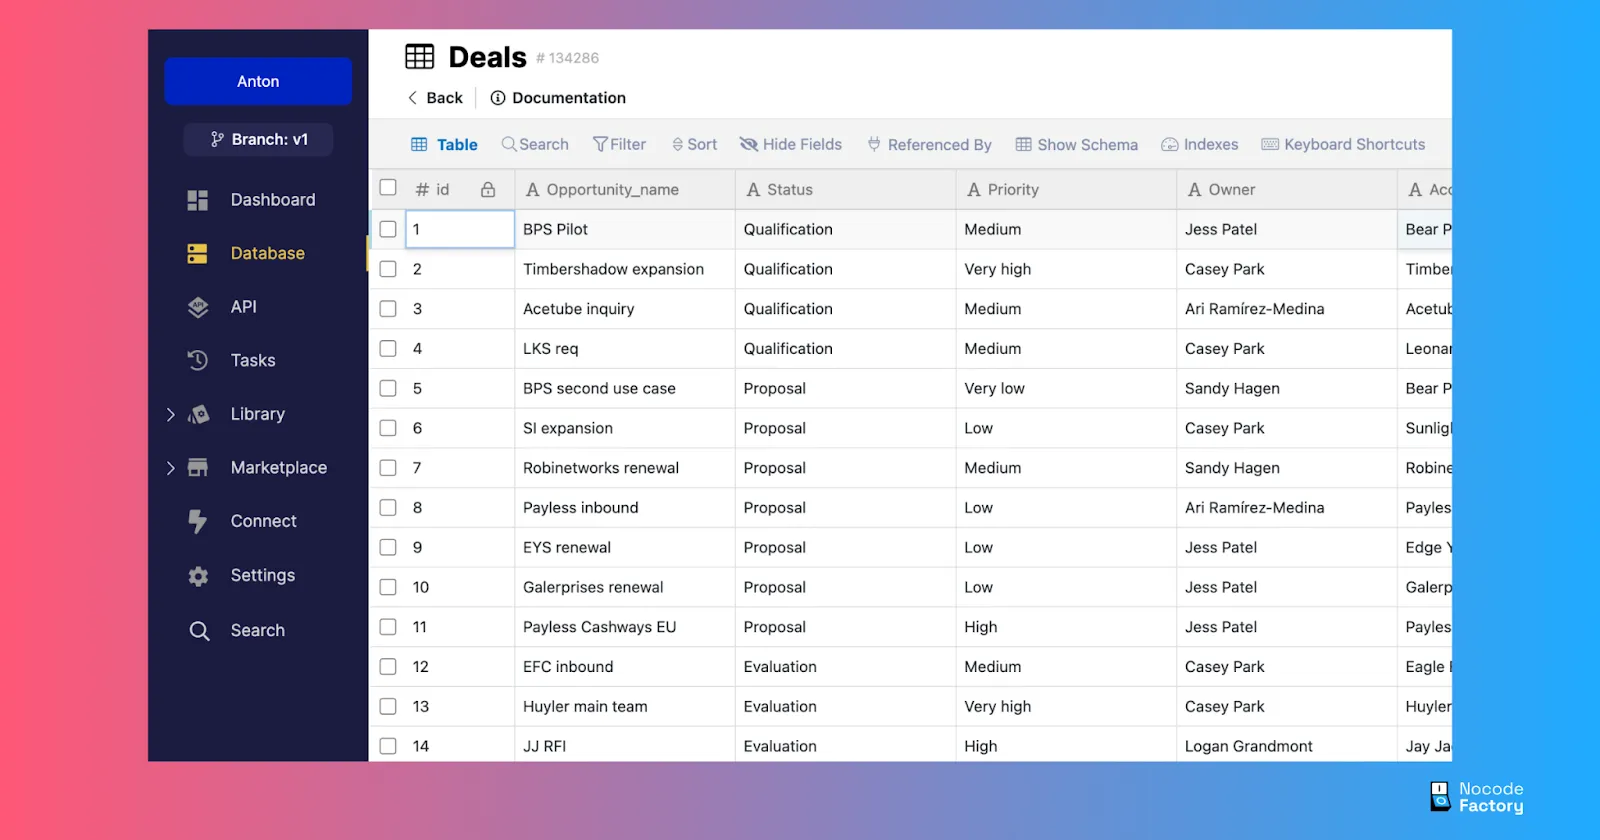This screenshot has width=1600, height=840.
Task: Click the Status column header
Action: (x=846, y=190)
